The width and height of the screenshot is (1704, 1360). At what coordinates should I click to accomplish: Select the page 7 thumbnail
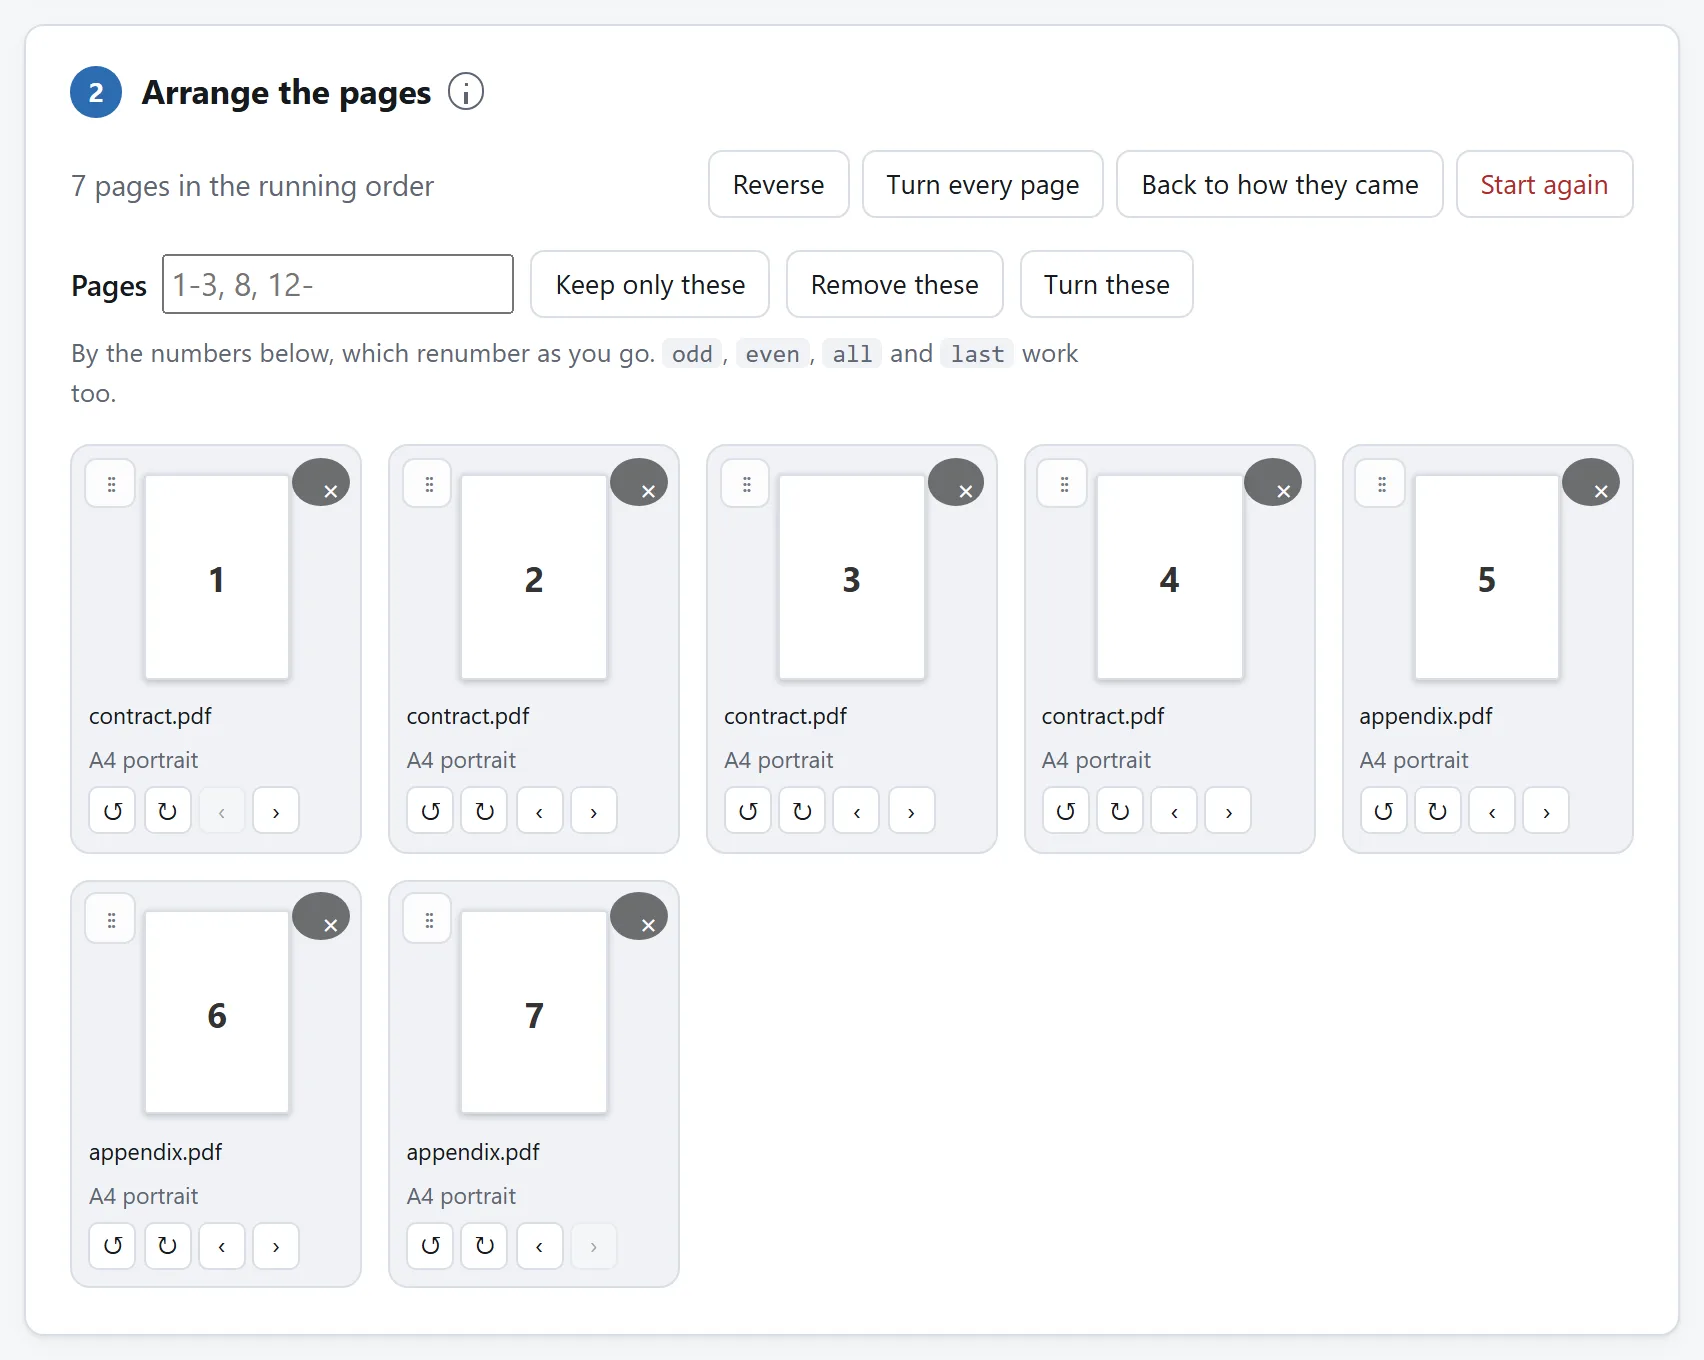(x=534, y=1012)
